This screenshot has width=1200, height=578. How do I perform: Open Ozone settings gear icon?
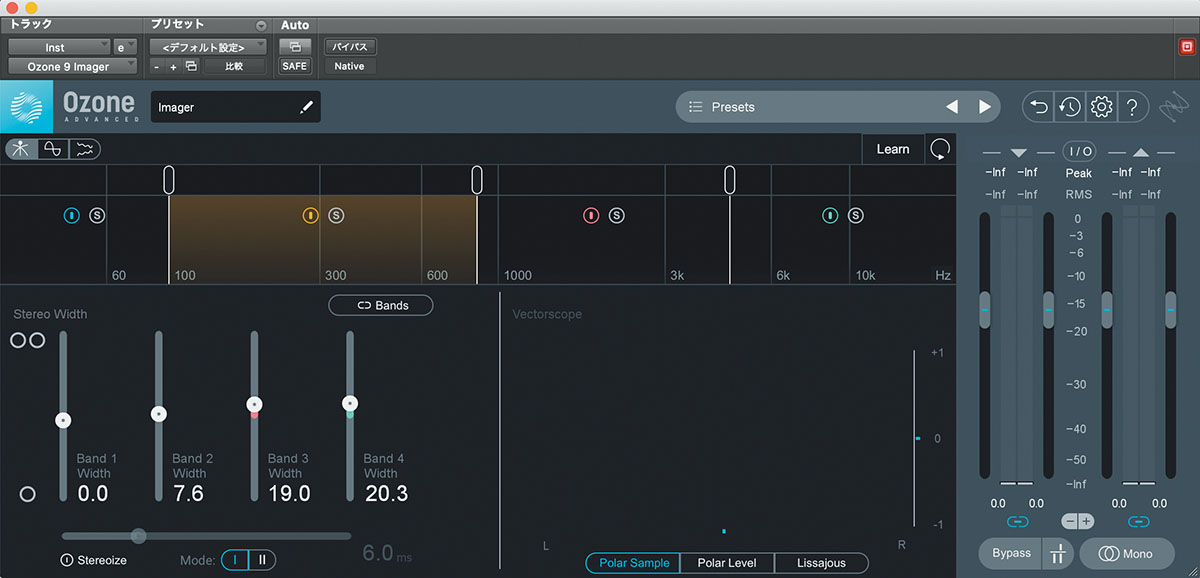[1101, 107]
